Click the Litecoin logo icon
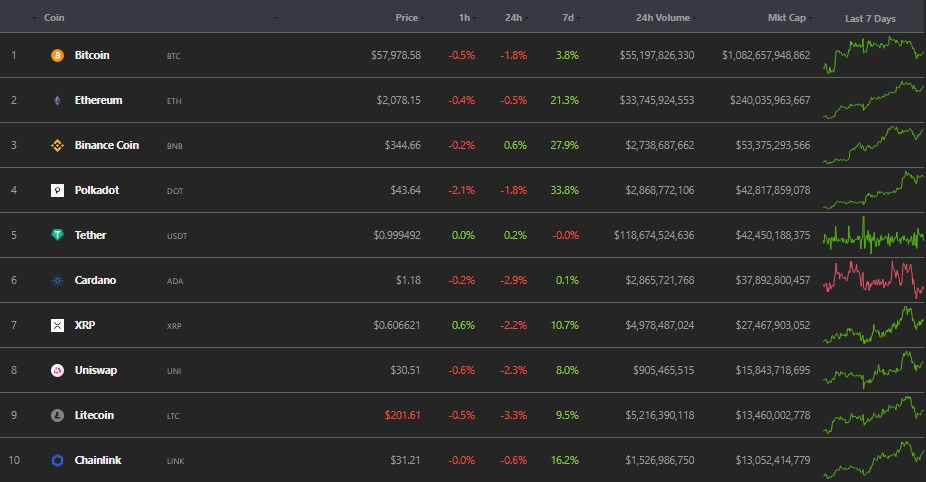Image resolution: width=926 pixels, height=482 pixels. coord(57,415)
